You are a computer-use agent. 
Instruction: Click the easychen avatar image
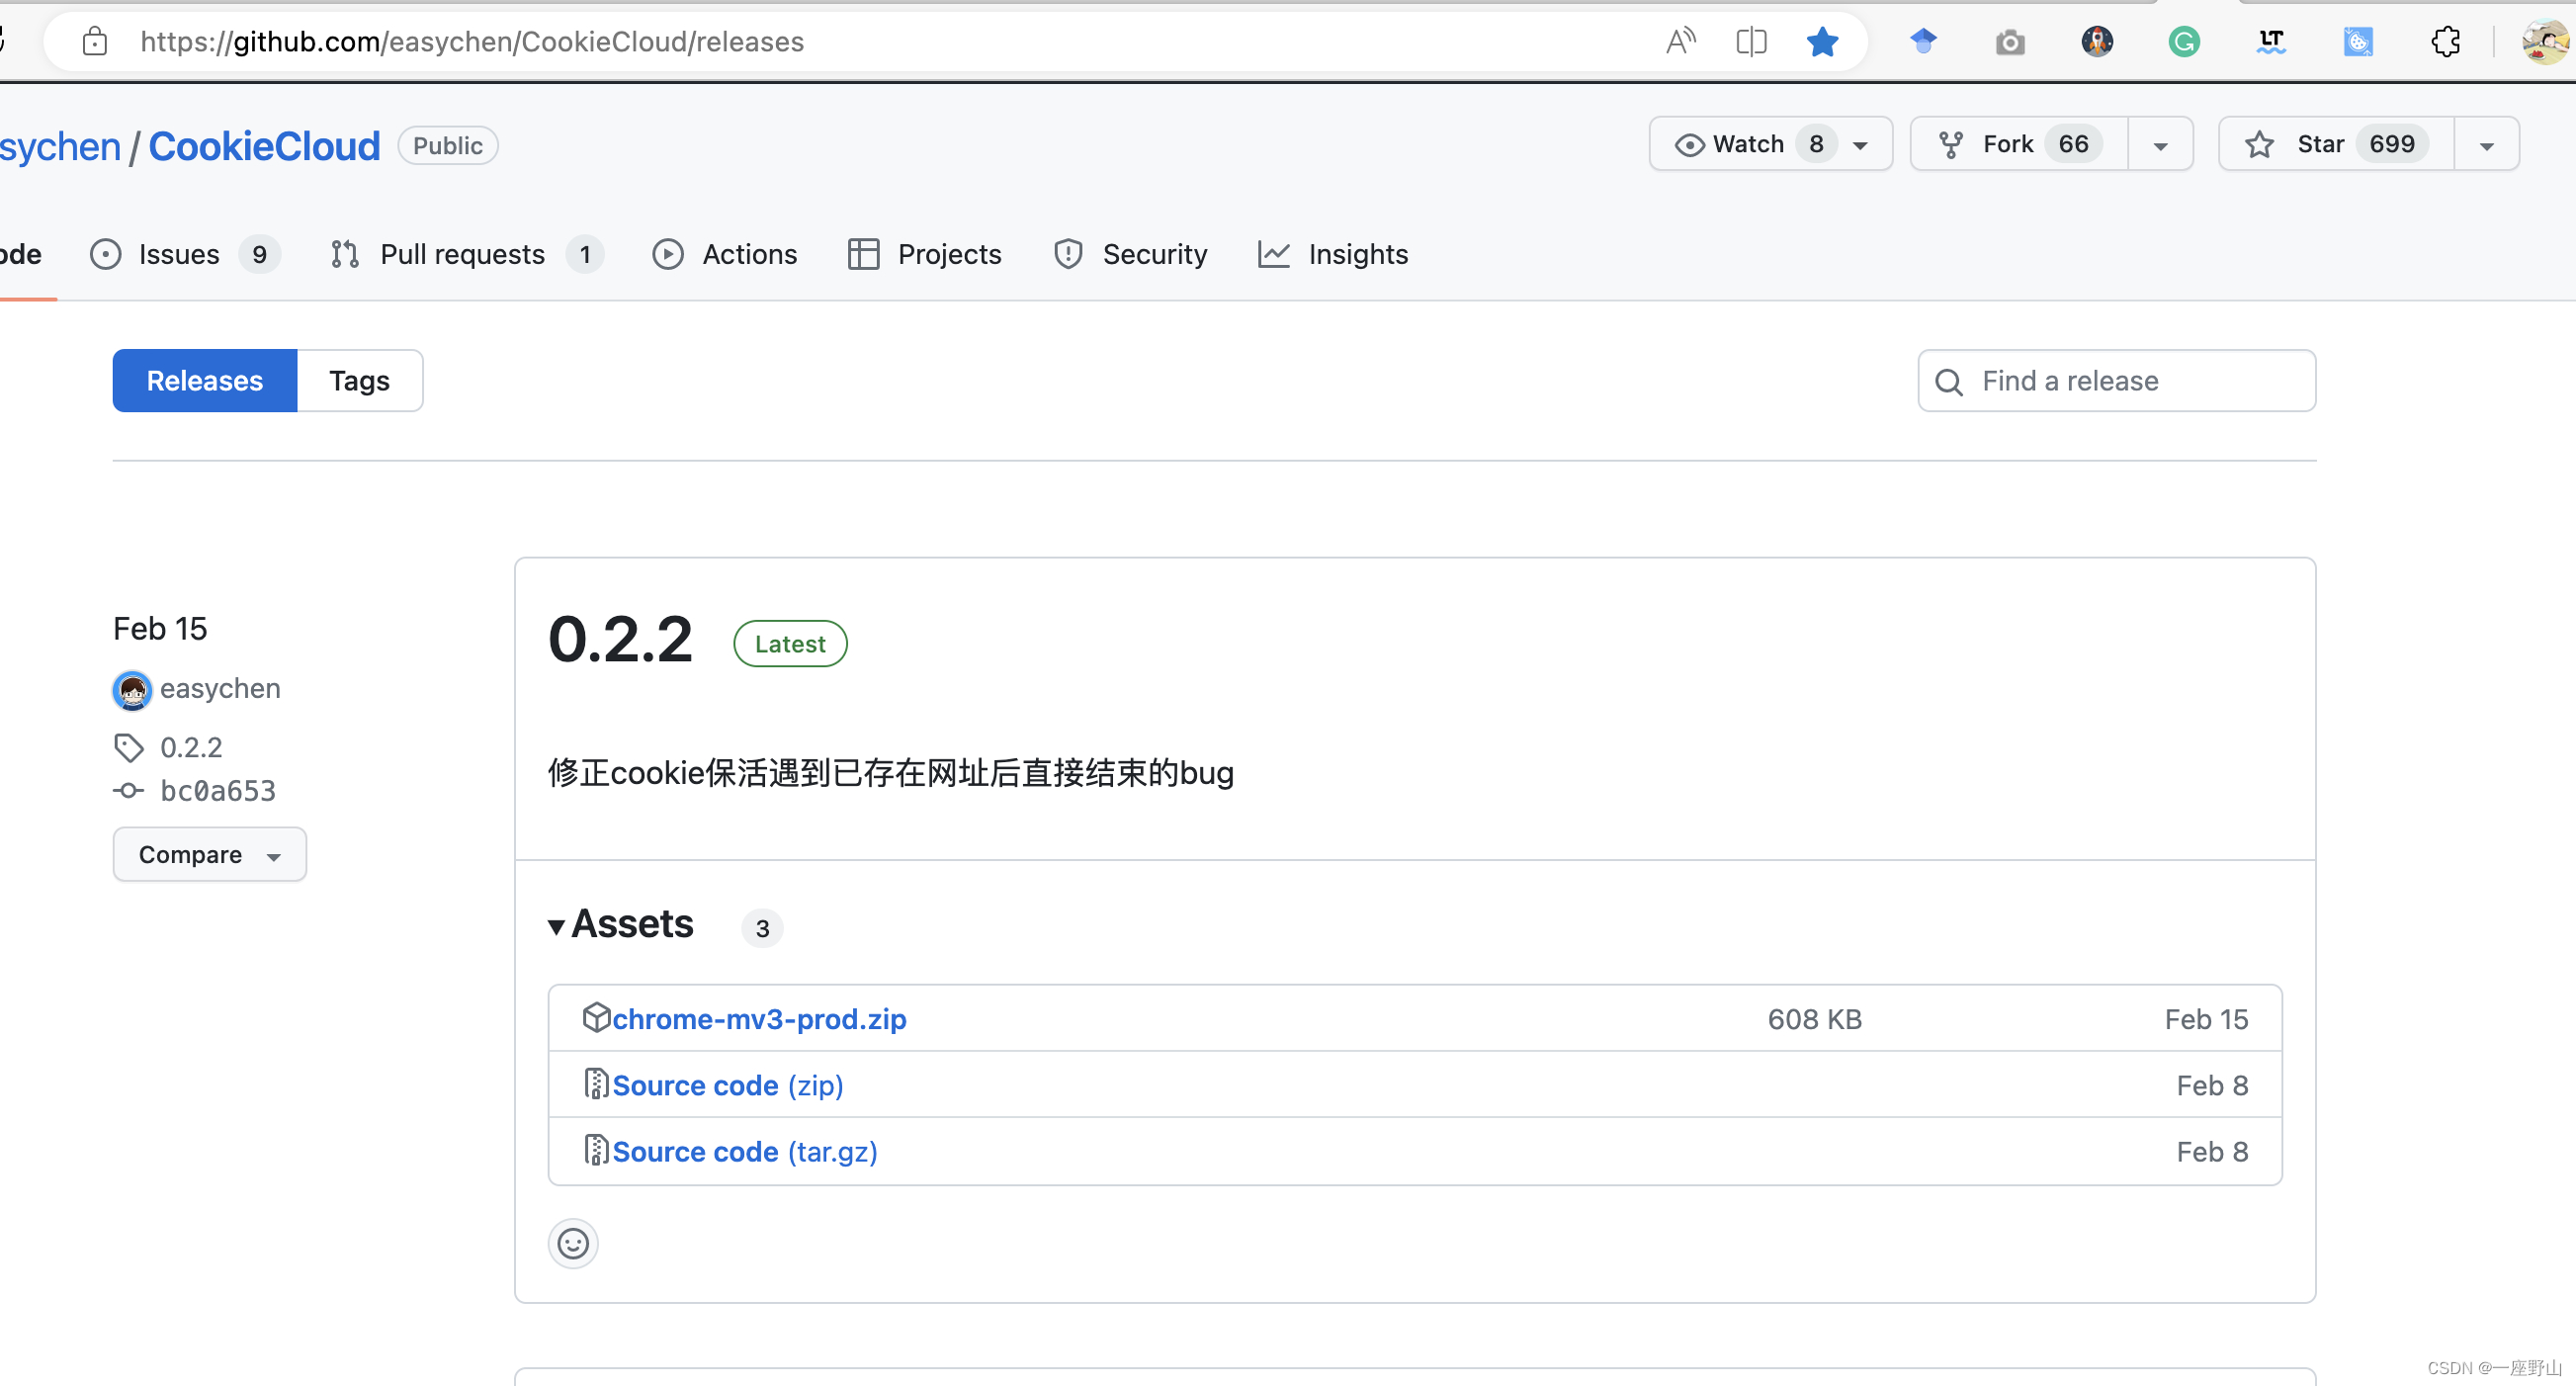(x=132, y=690)
